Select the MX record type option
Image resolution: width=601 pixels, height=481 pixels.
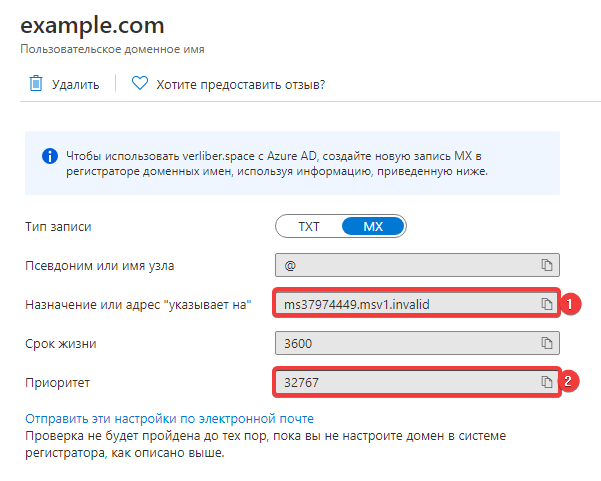click(372, 226)
